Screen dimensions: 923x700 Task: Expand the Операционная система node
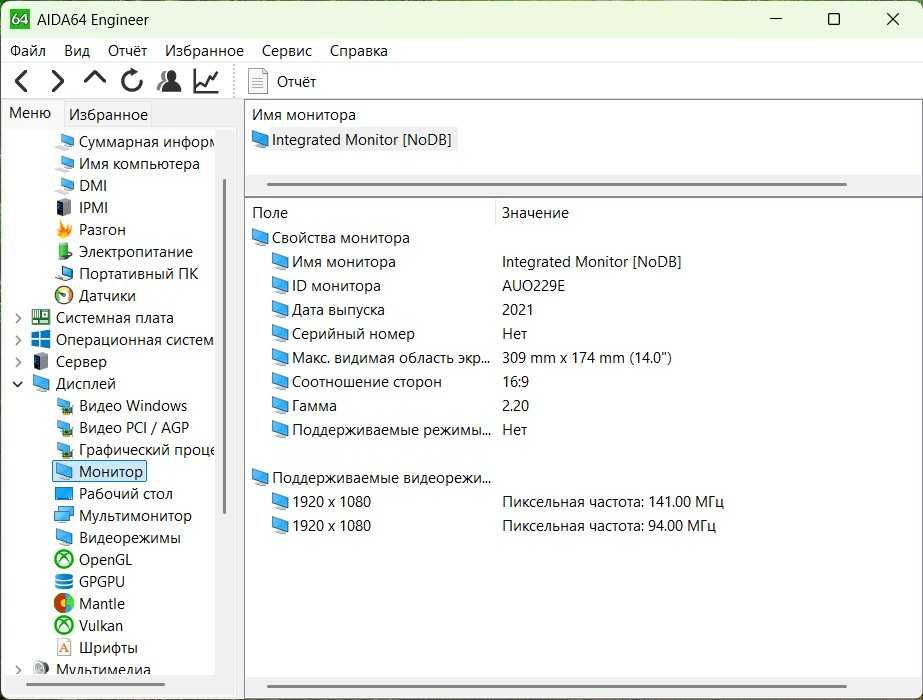18,340
